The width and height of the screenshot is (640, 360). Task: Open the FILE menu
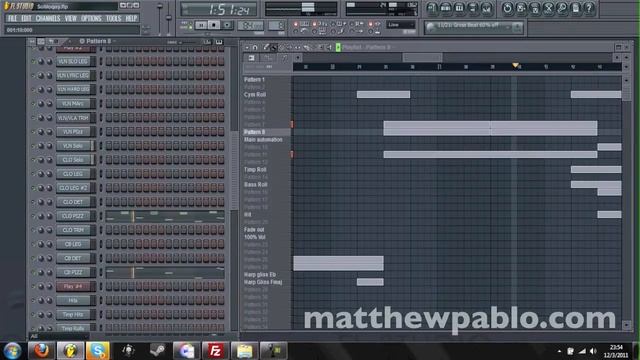(x=12, y=18)
